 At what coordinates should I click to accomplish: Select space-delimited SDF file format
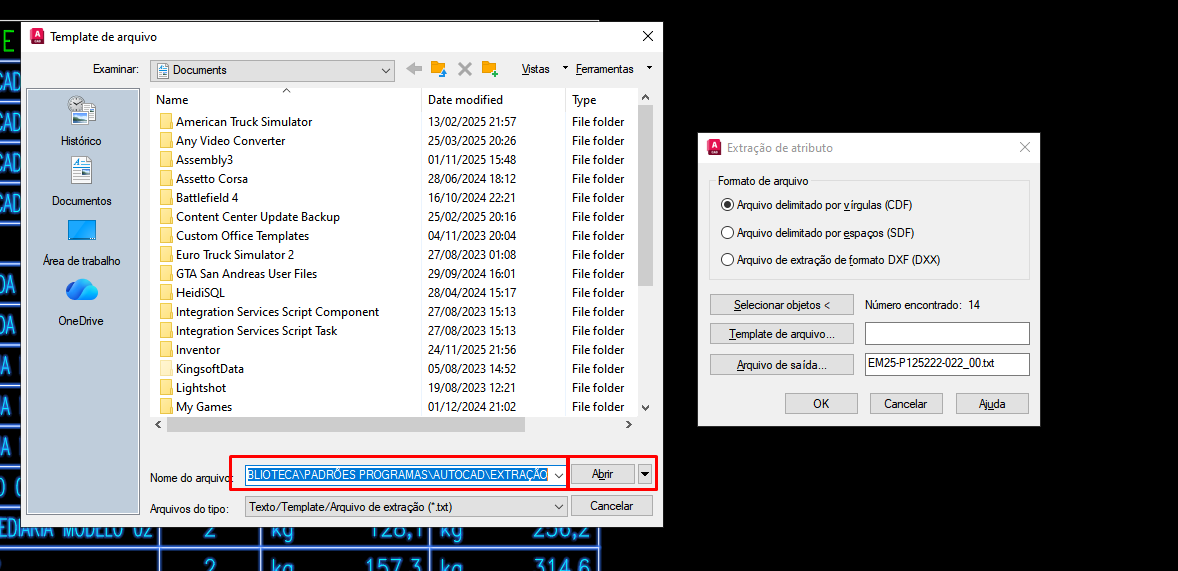[x=728, y=233]
